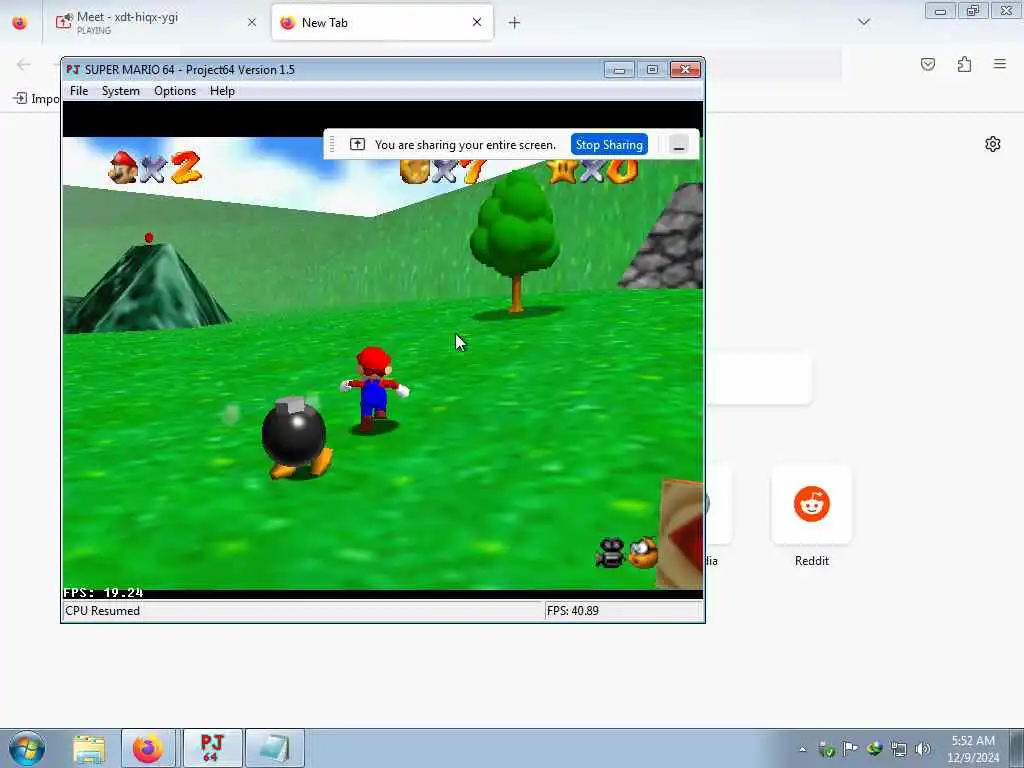Screen dimensions: 1024x768
Task: Click the Bob-omb character in game
Action: [x=296, y=438]
